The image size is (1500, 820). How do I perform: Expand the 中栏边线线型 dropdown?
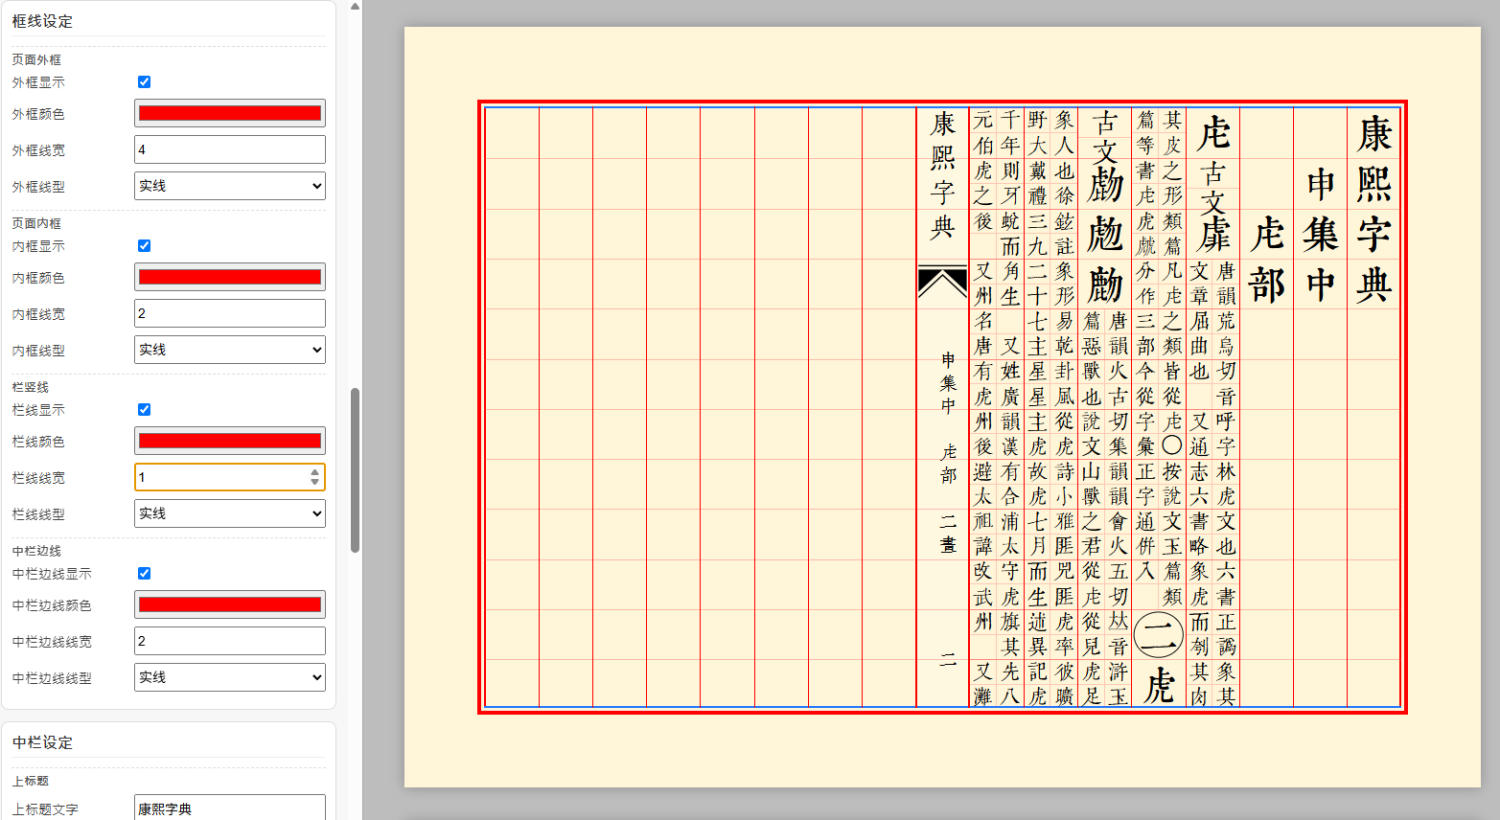[x=230, y=678]
